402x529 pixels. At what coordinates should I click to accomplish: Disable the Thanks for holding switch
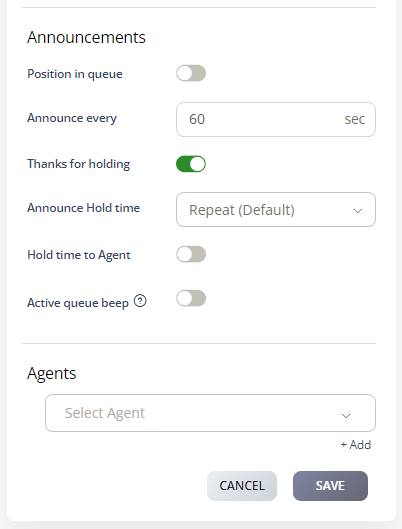pyautogui.click(x=191, y=164)
